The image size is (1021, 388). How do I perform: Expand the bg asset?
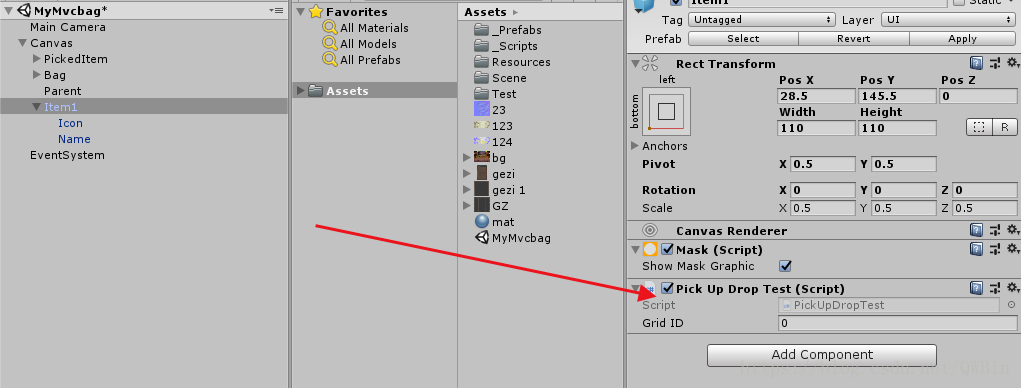click(466, 158)
